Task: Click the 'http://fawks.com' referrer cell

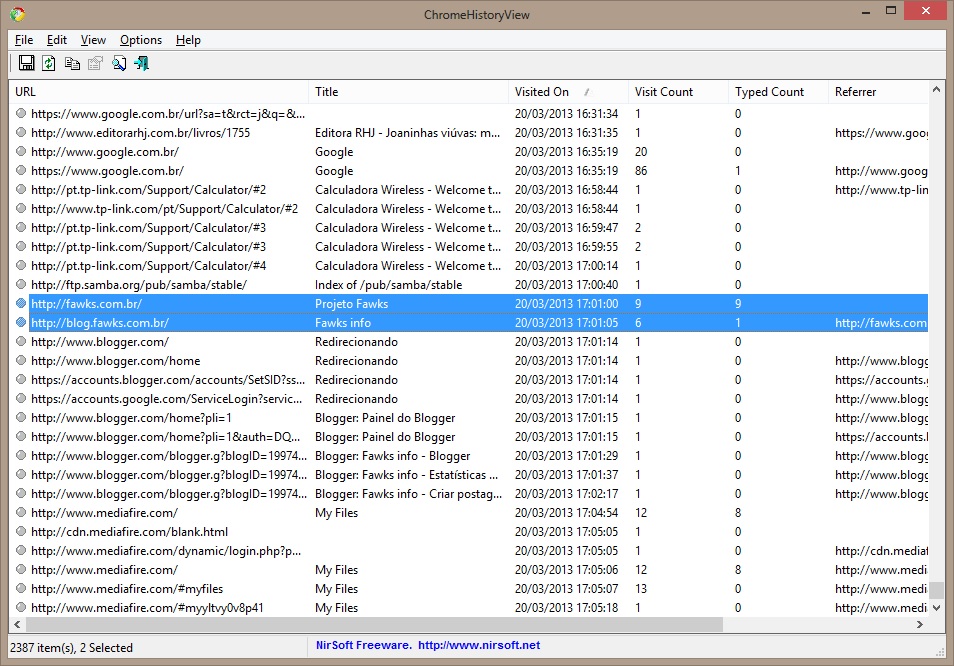Action: 880,323
